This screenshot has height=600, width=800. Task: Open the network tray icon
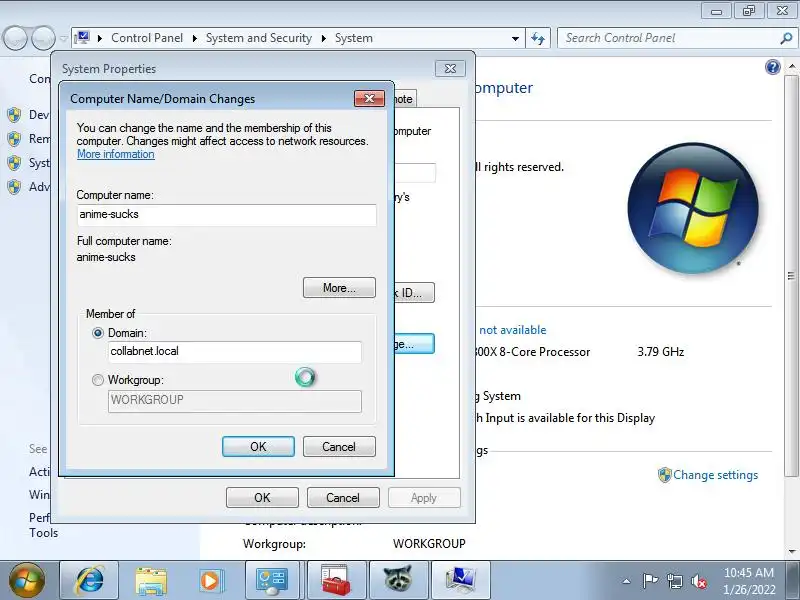[x=674, y=581]
